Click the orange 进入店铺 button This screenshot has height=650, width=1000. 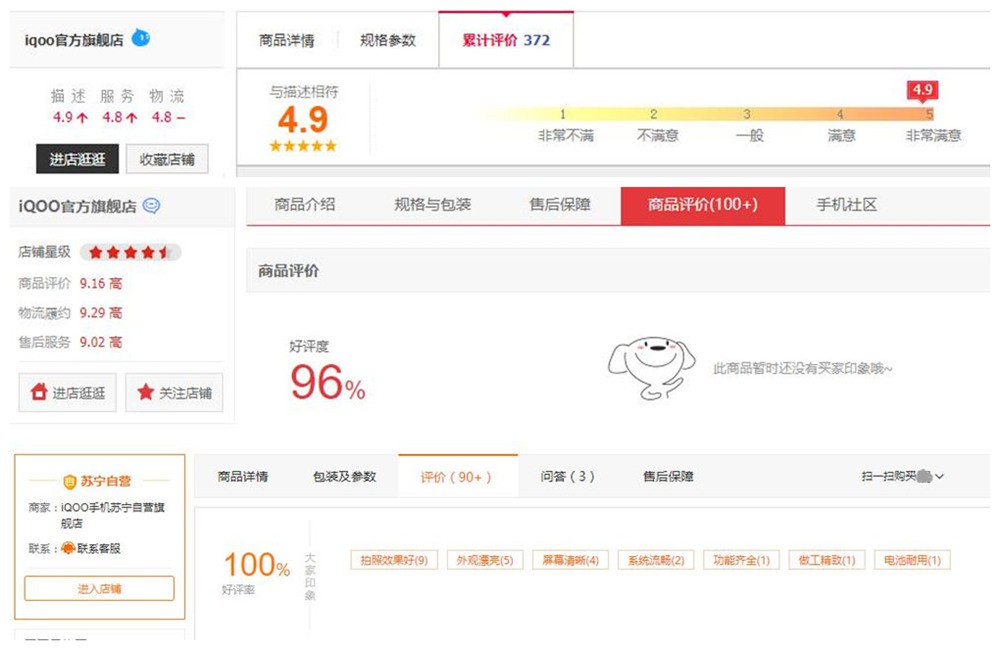tap(99, 588)
